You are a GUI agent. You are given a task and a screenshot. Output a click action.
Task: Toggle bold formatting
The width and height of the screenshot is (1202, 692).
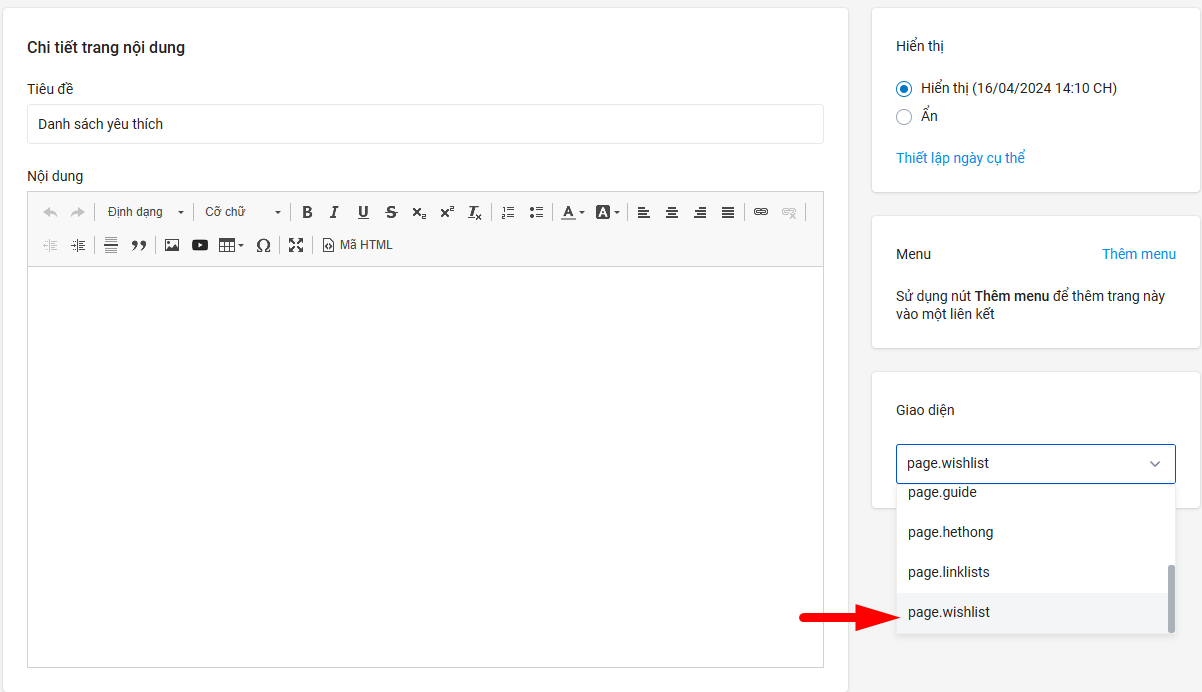307,212
